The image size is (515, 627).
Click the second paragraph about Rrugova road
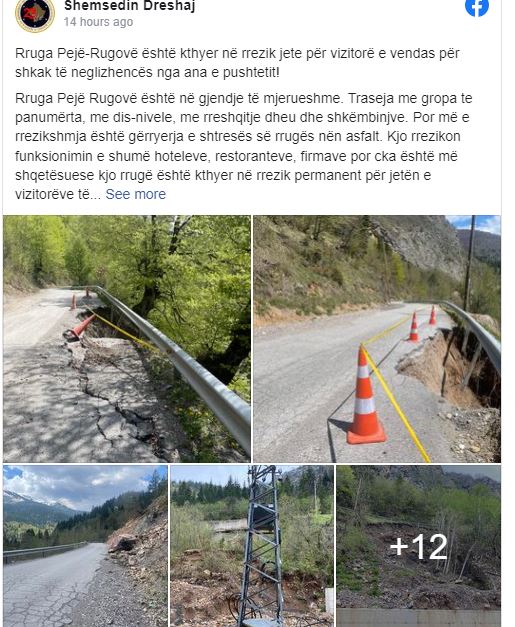[244, 146]
